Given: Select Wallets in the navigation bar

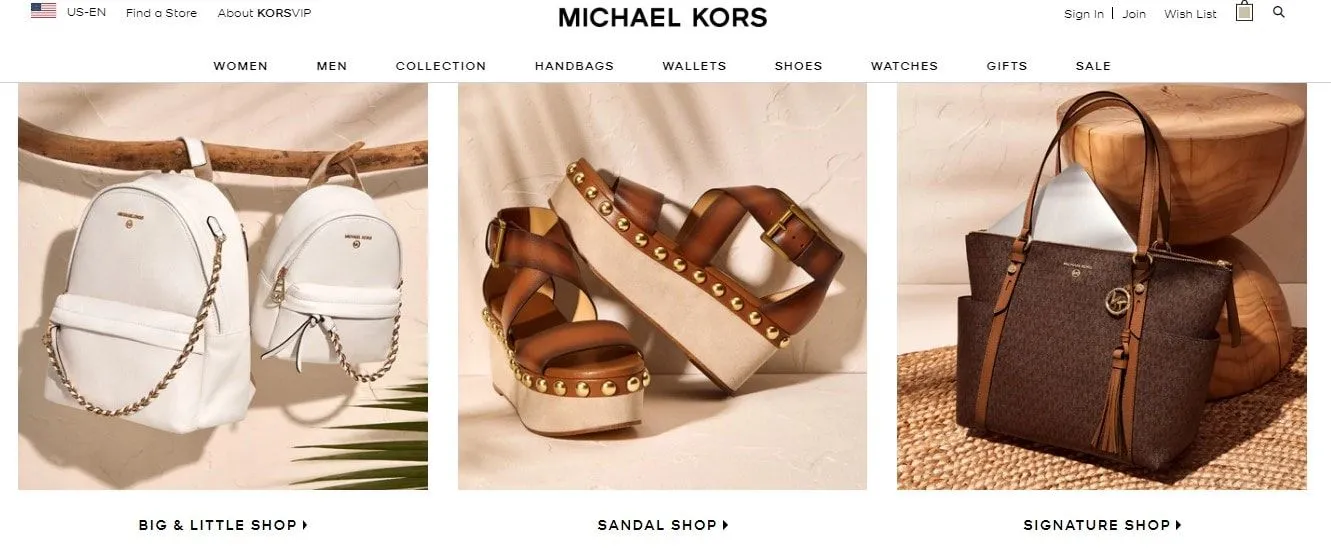Looking at the screenshot, I should 694,66.
